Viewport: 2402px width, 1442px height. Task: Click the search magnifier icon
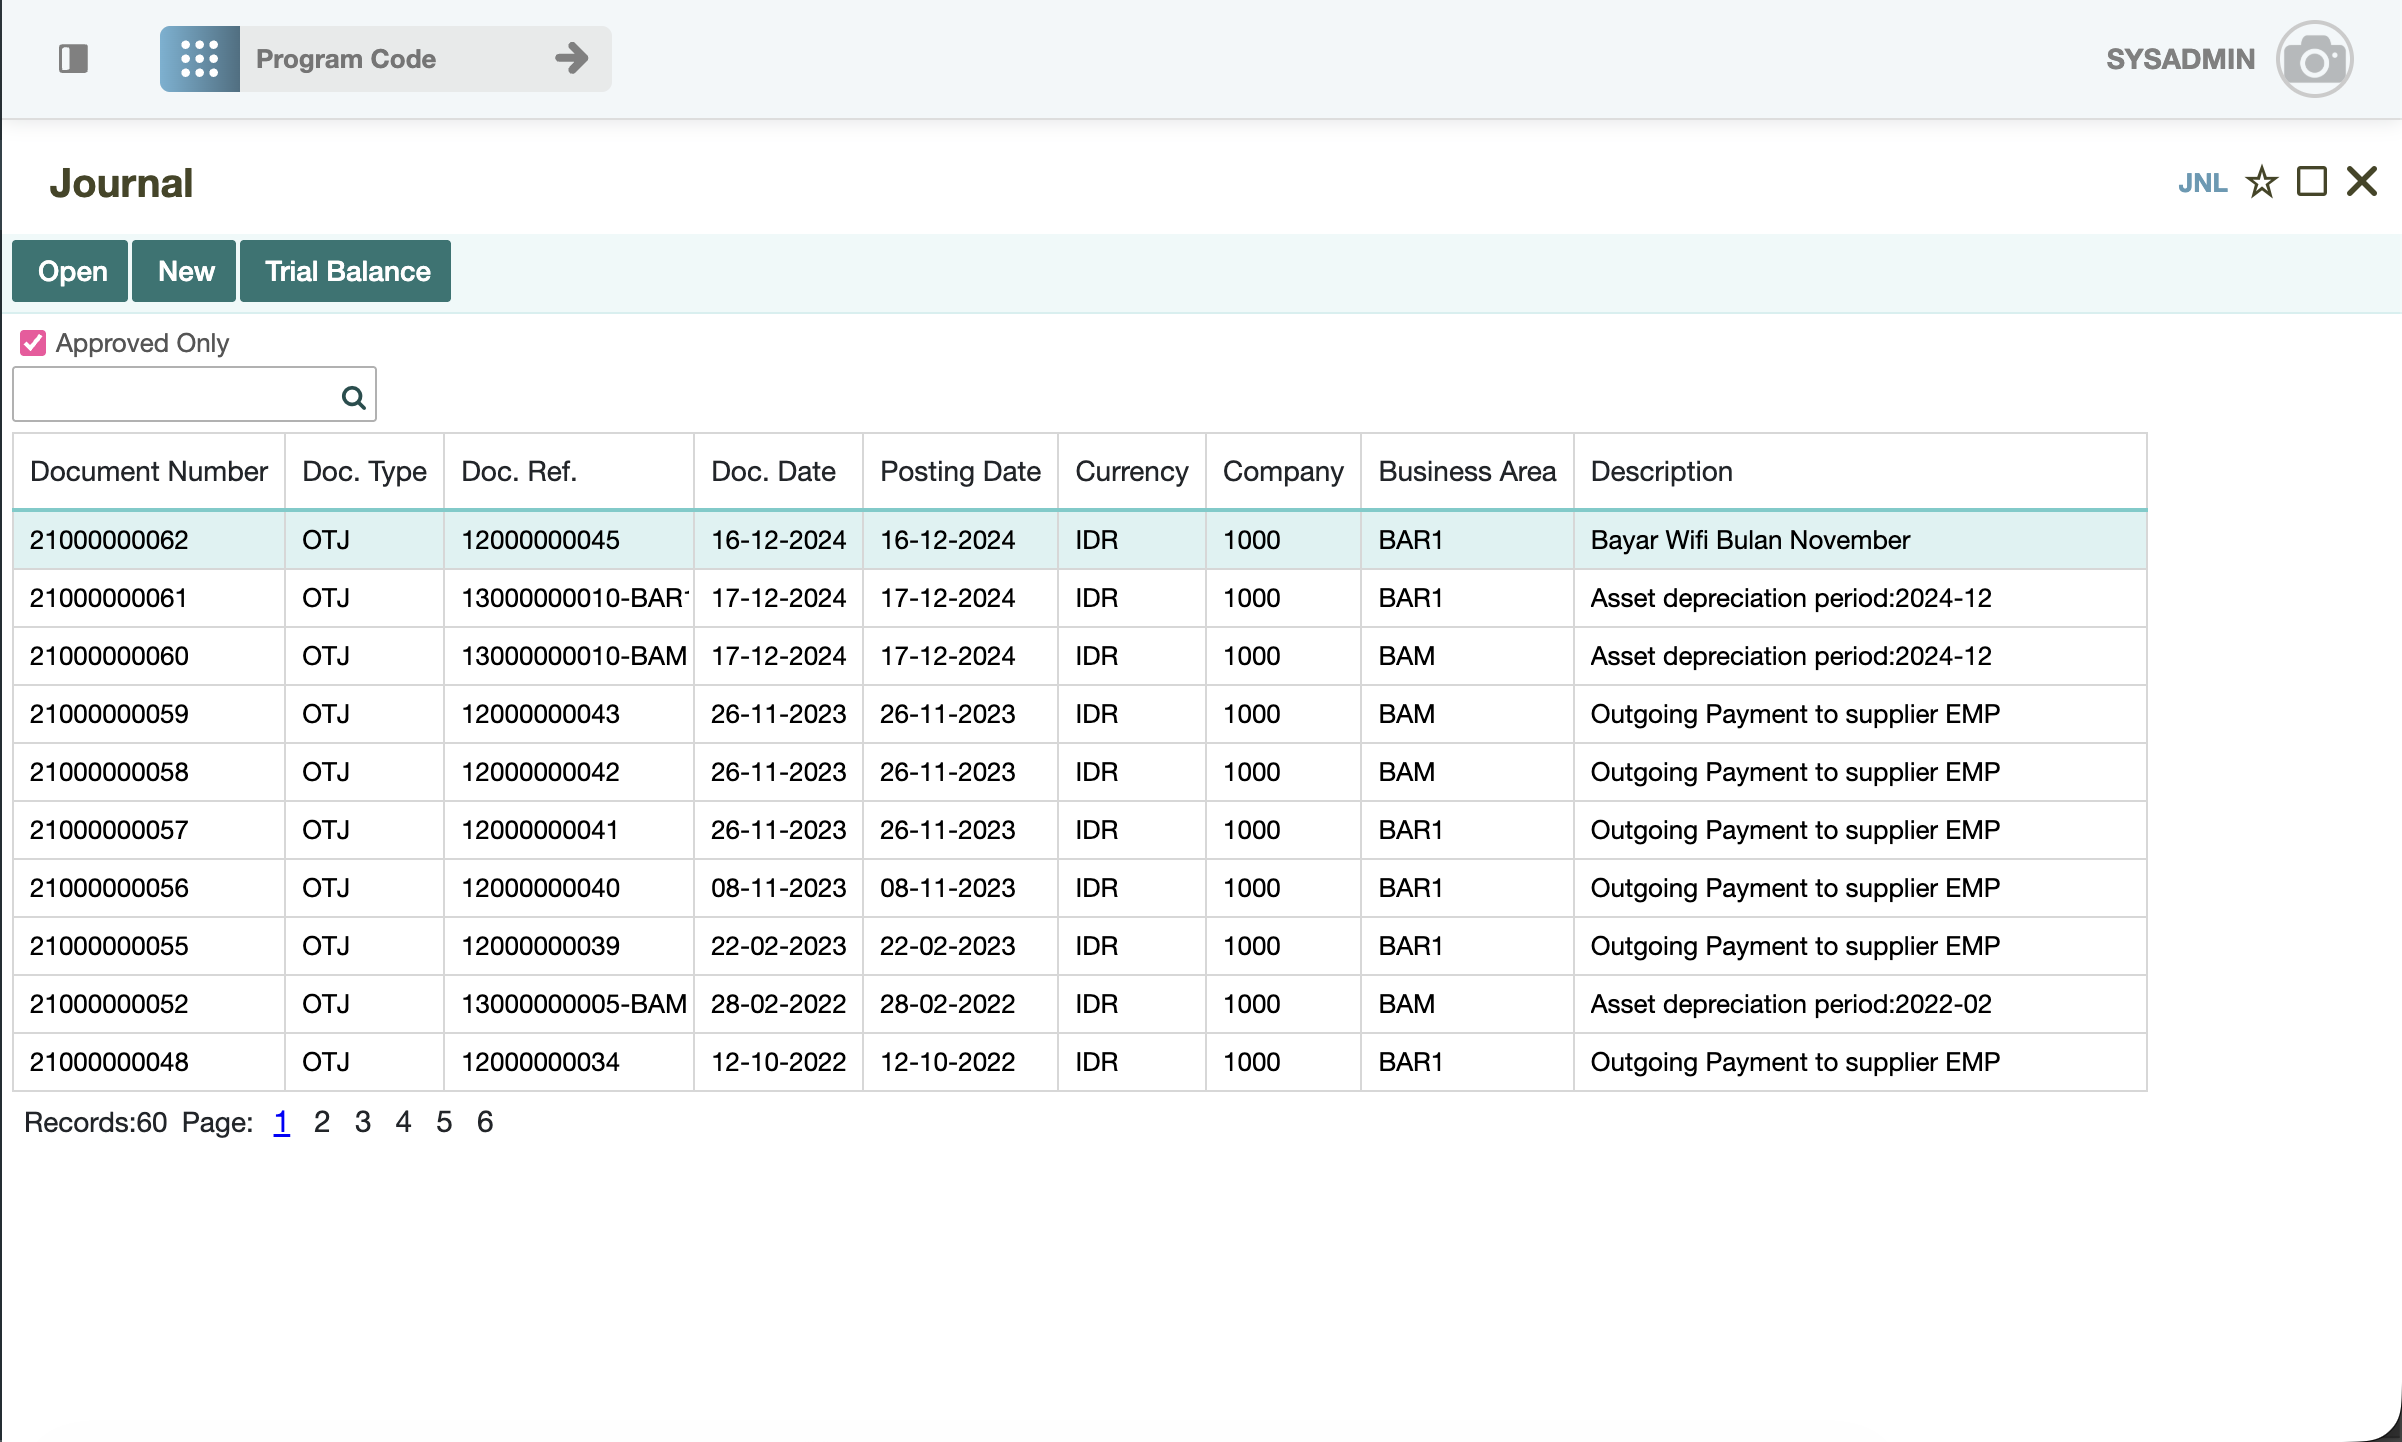(353, 397)
